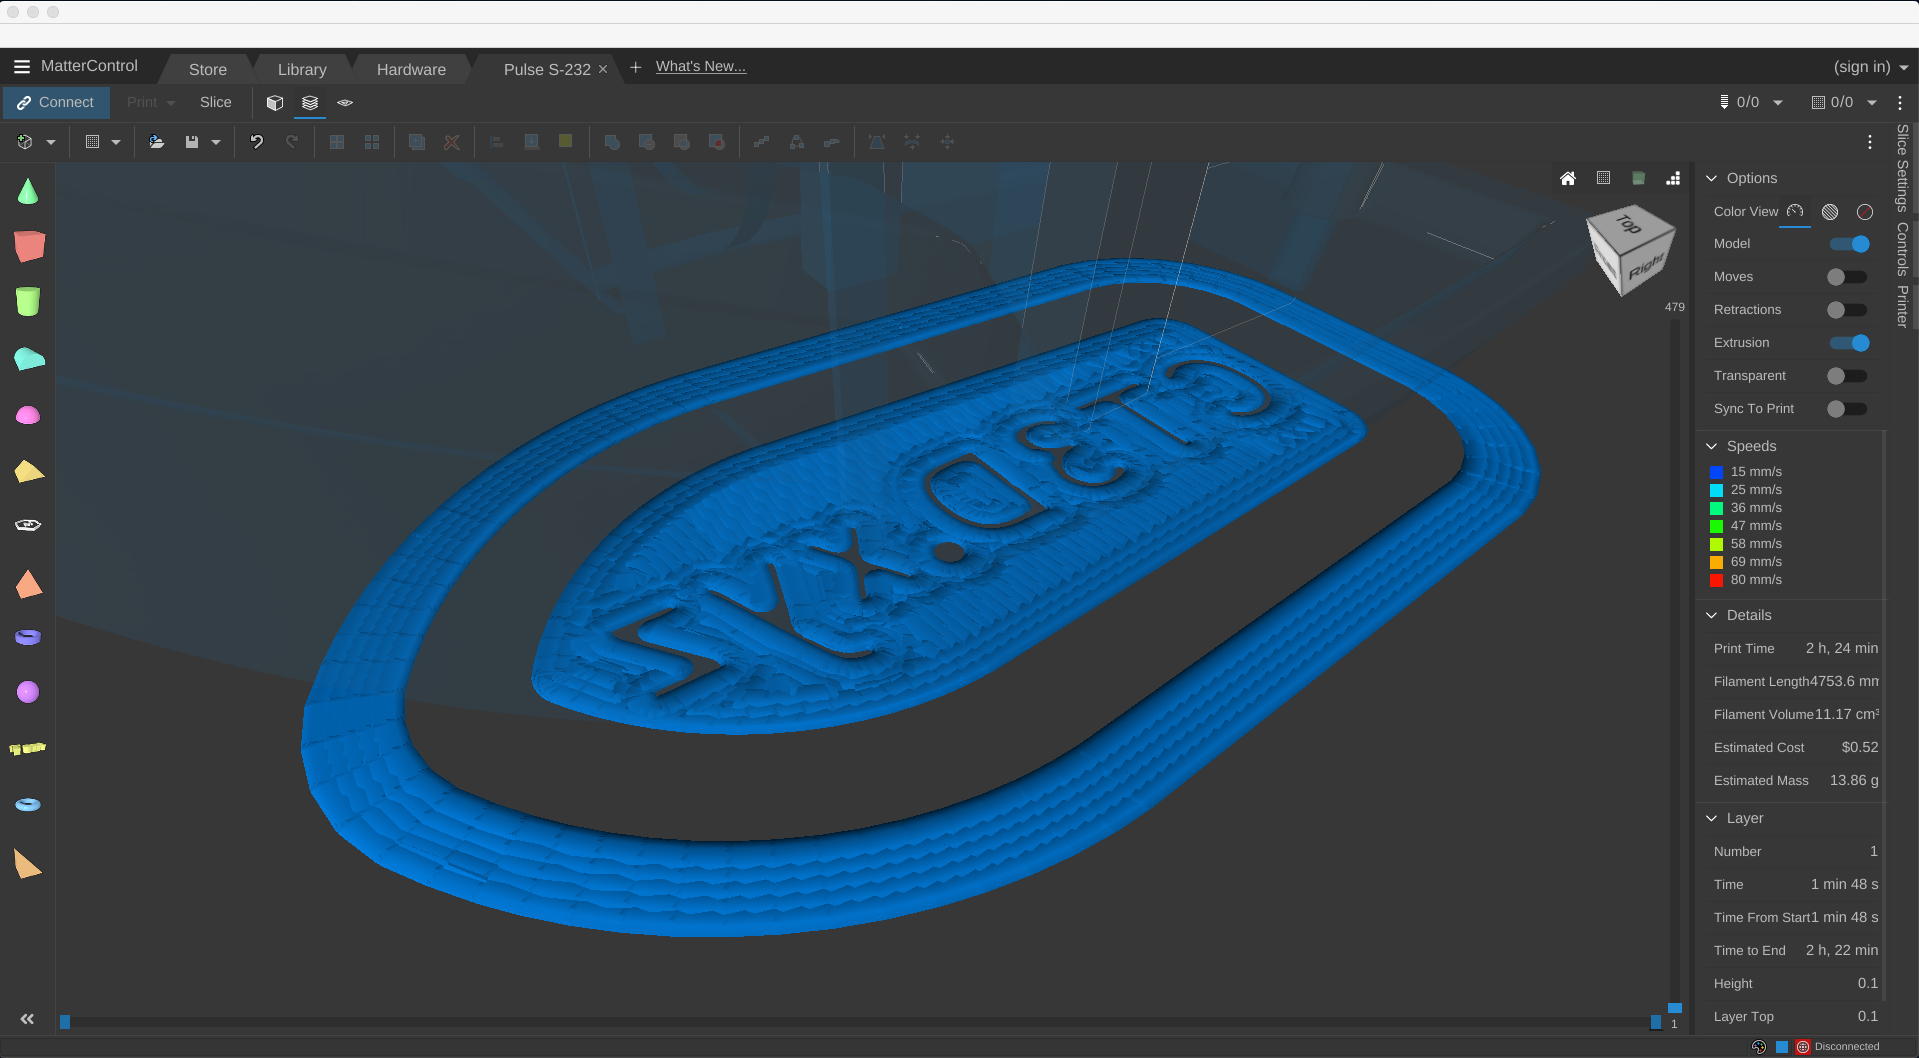Select speed color view gauge icon
This screenshot has height=1058, width=1919.
(x=1795, y=211)
